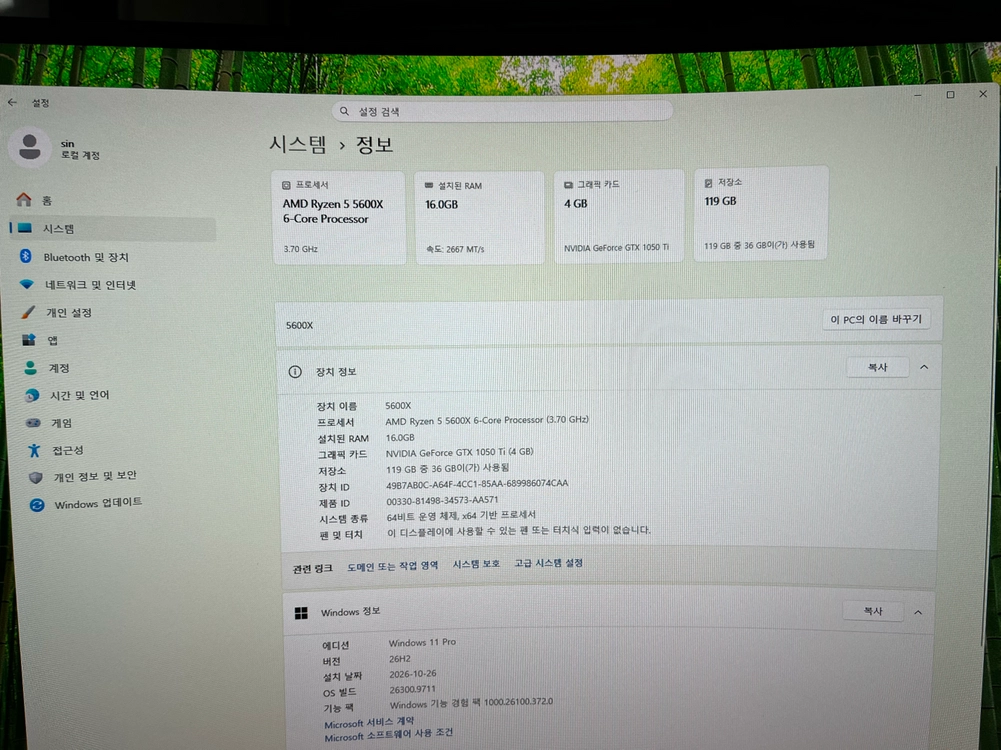
Task: Click the 프로세서 chip icon on card
Action: [286, 185]
